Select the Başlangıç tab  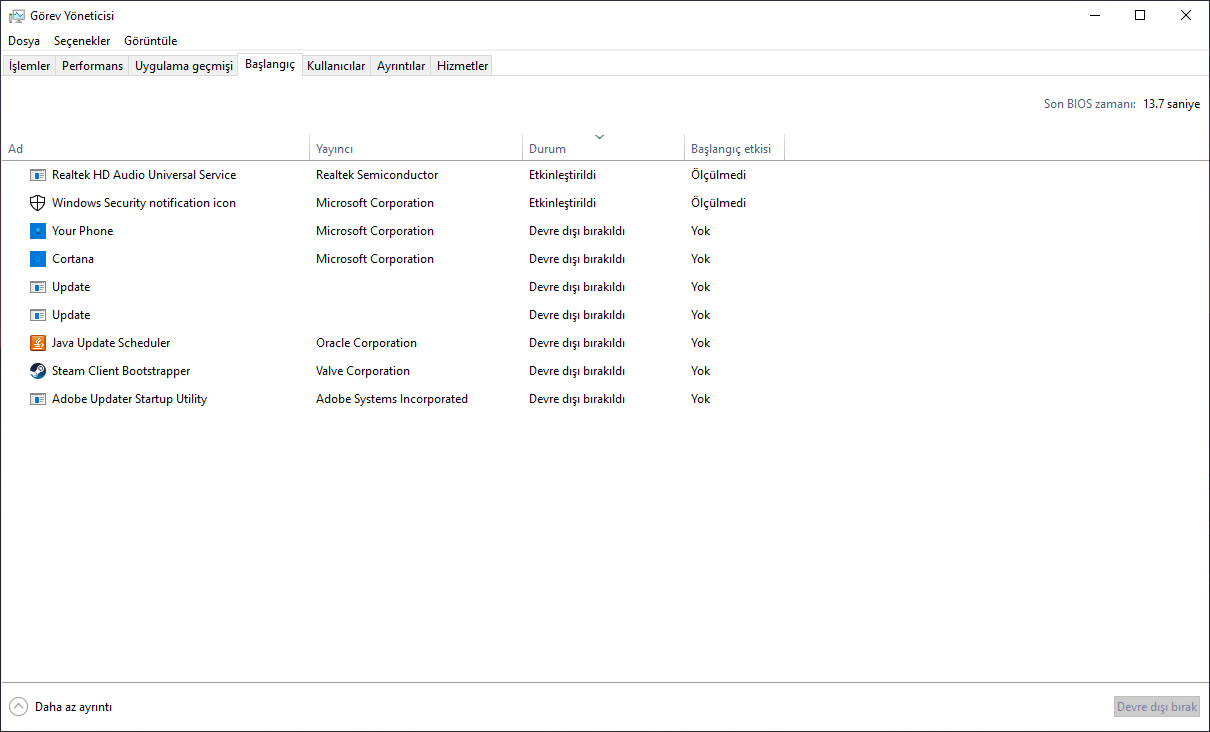(270, 64)
